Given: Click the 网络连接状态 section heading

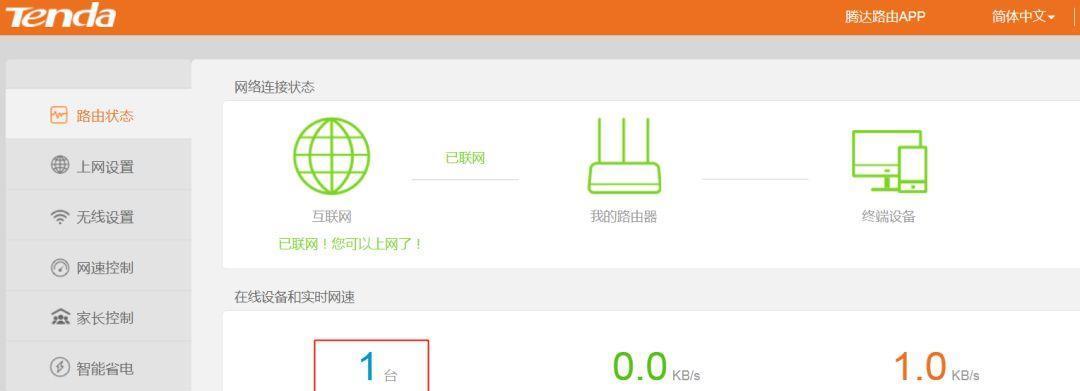Looking at the screenshot, I should pyautogui.click(x=274, y=87).
